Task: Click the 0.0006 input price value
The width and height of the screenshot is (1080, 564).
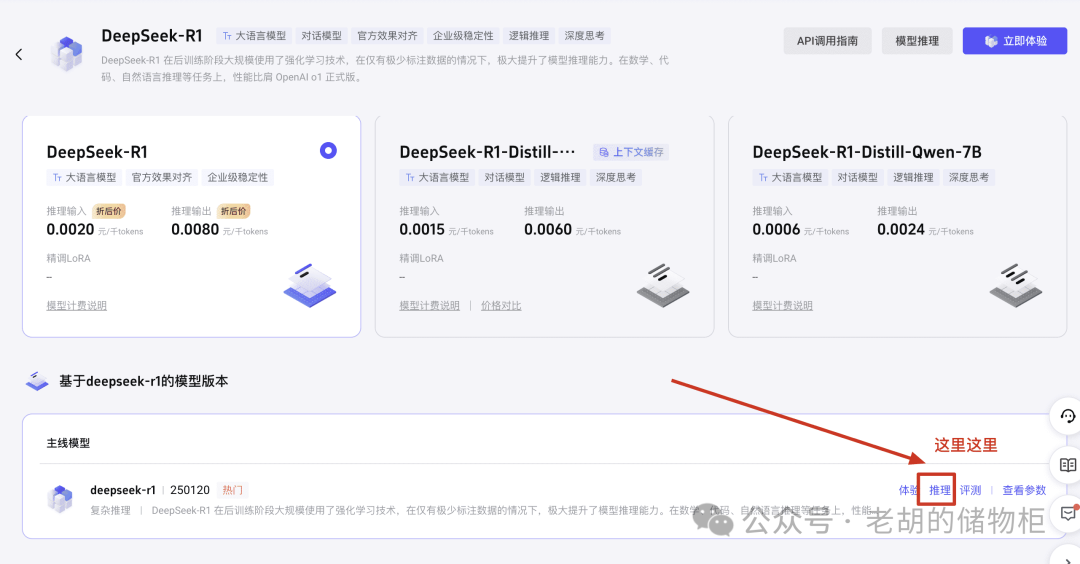Action: click(x=776, y=229)
